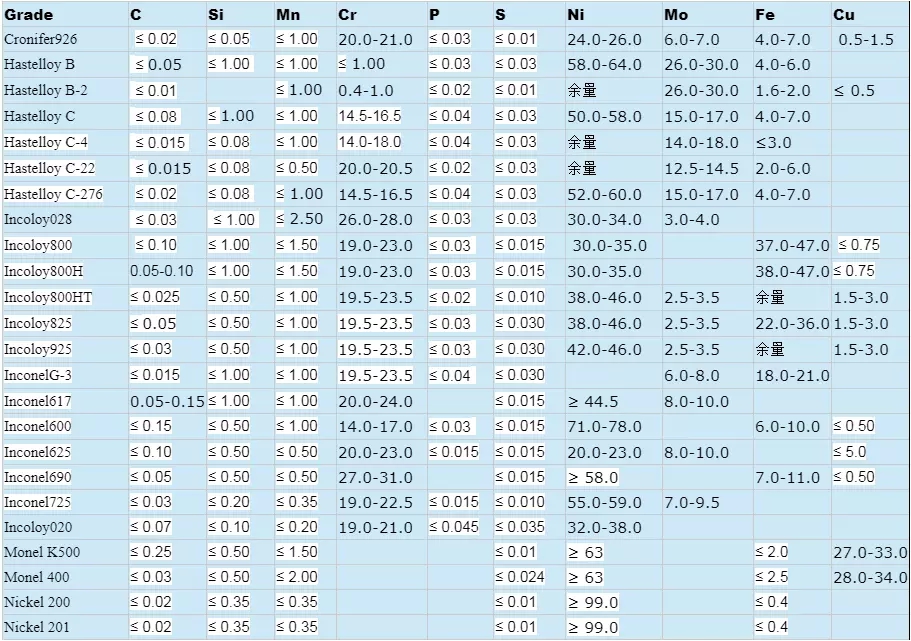The image size is (911, 641).
Task: Click Incoloy028 Mn value ≤ 2.50
Action: click(299, 219)
